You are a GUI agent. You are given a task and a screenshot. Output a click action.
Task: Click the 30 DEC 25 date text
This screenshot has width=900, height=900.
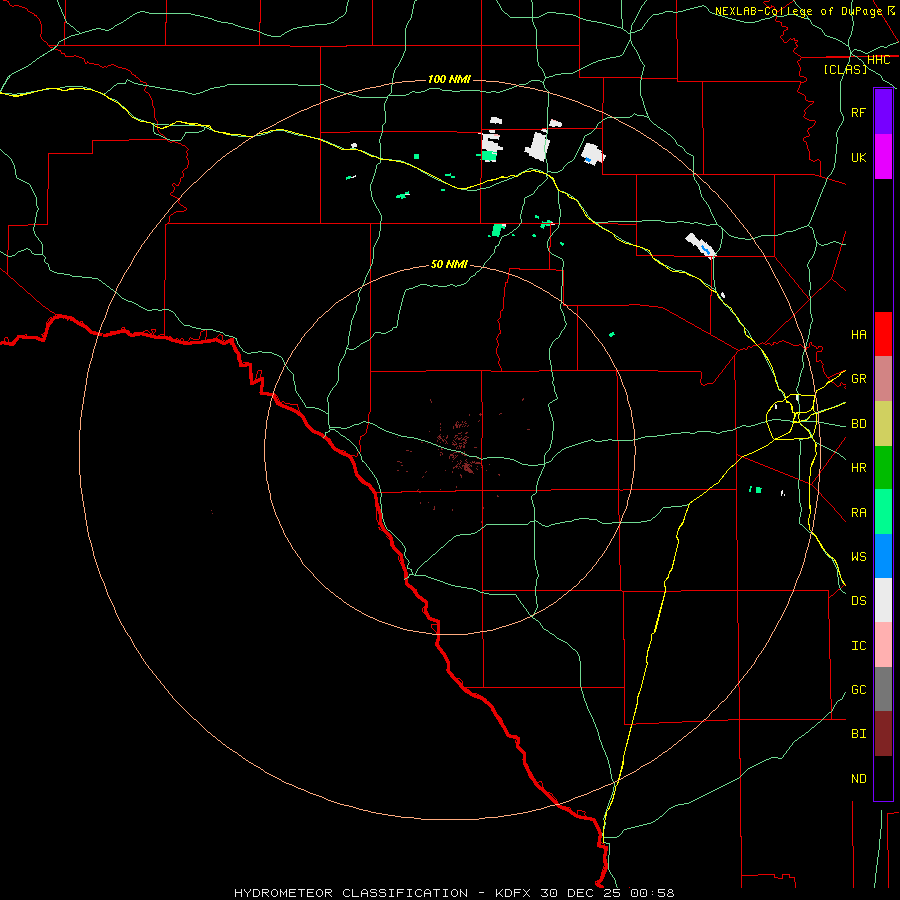581,893
